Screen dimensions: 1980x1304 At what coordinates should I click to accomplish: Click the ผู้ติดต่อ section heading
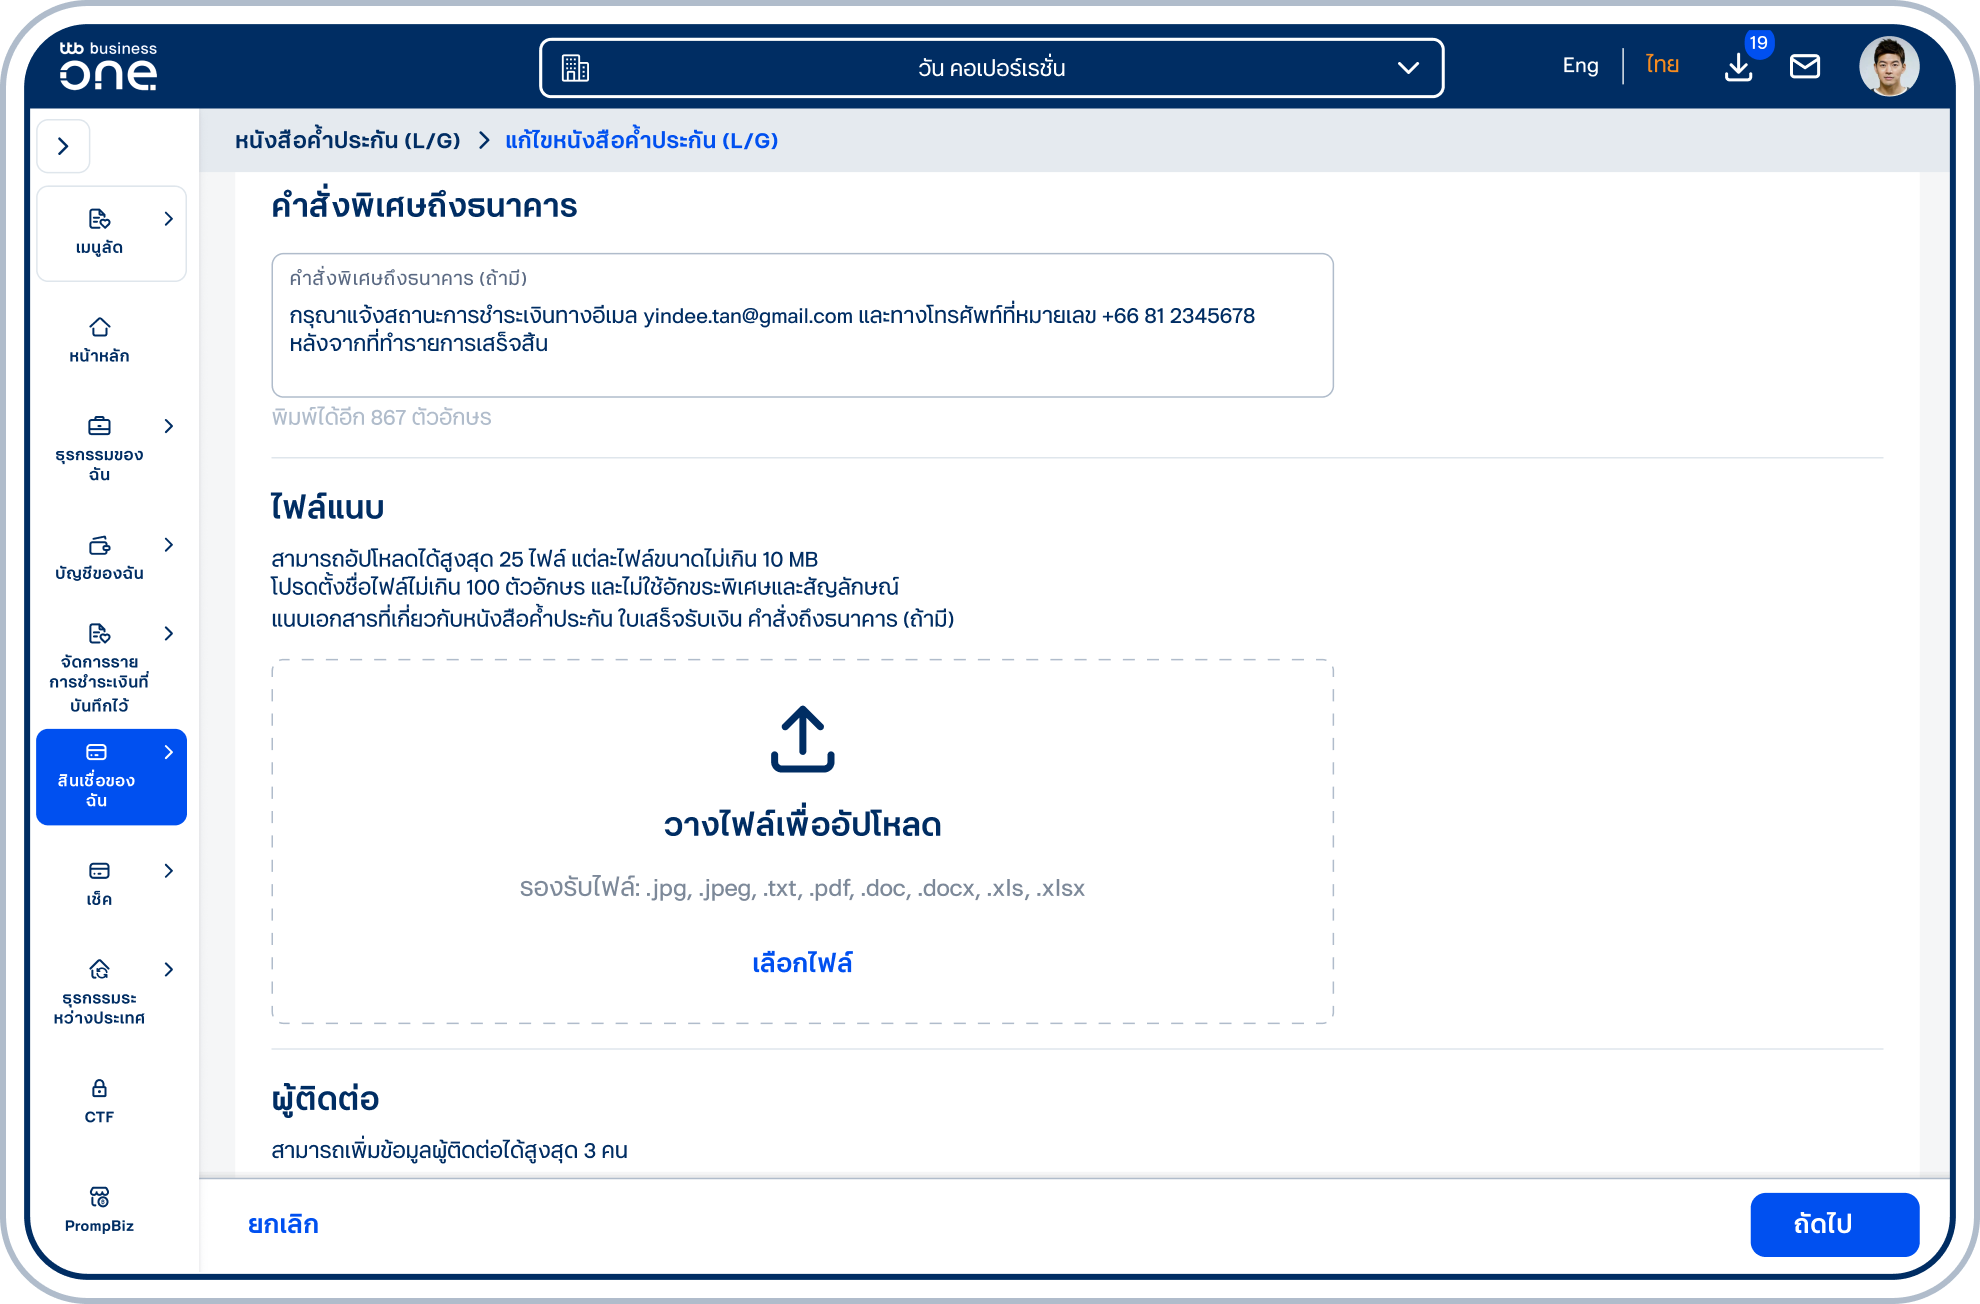point(325,1099)
